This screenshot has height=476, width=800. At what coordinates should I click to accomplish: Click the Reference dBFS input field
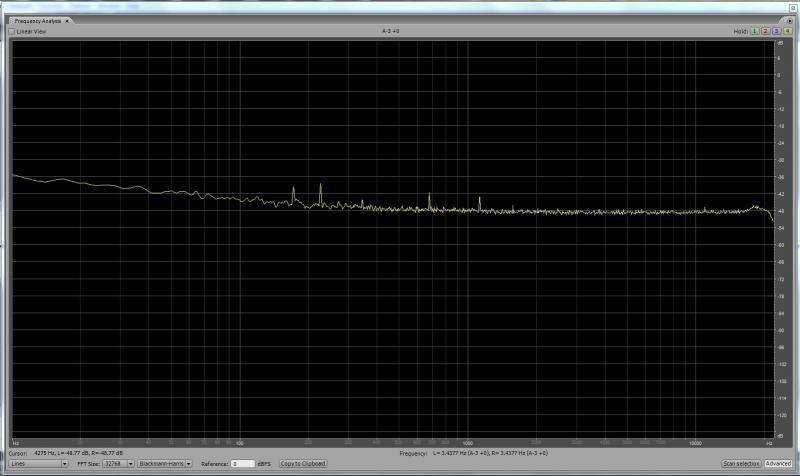click(x=242, y=464)
